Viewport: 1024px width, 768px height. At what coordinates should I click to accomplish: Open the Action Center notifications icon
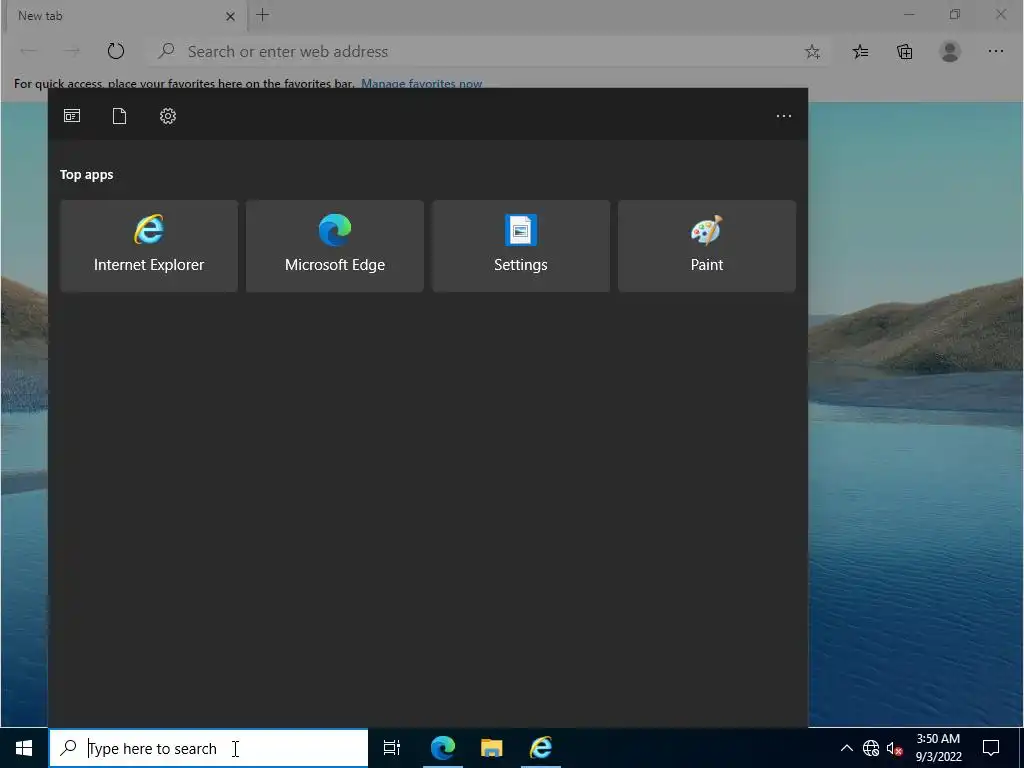click(x=991, y=748)
